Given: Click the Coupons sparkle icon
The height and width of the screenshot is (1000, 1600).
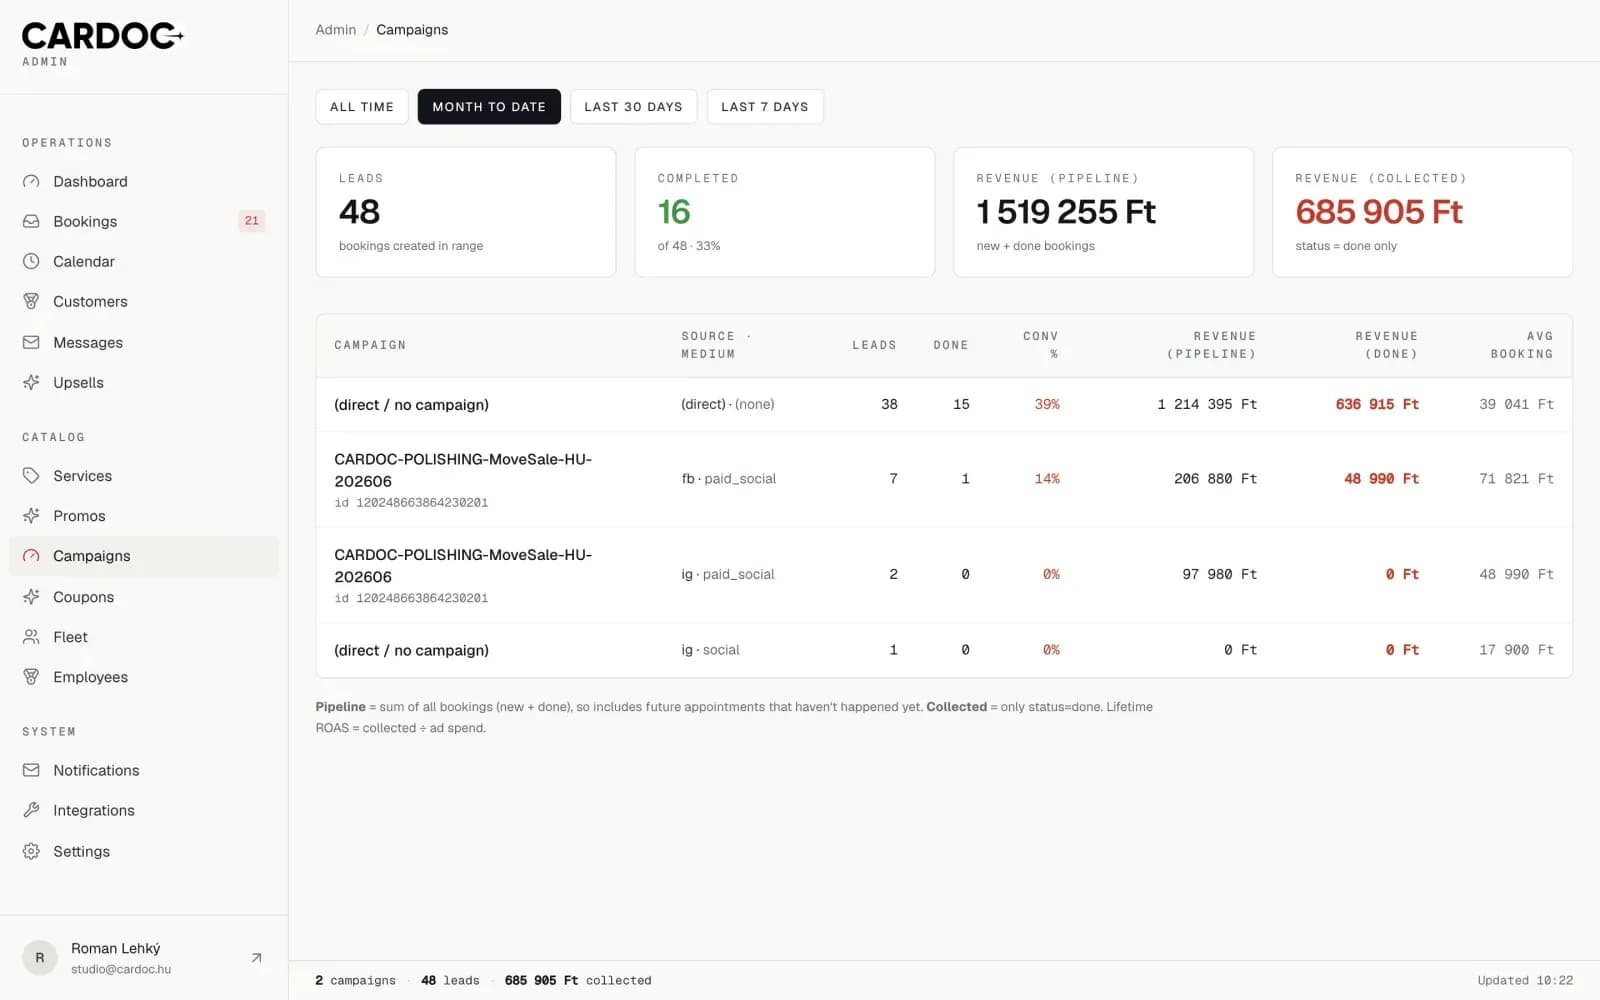Looking at the screenshot, I should 31,597.
